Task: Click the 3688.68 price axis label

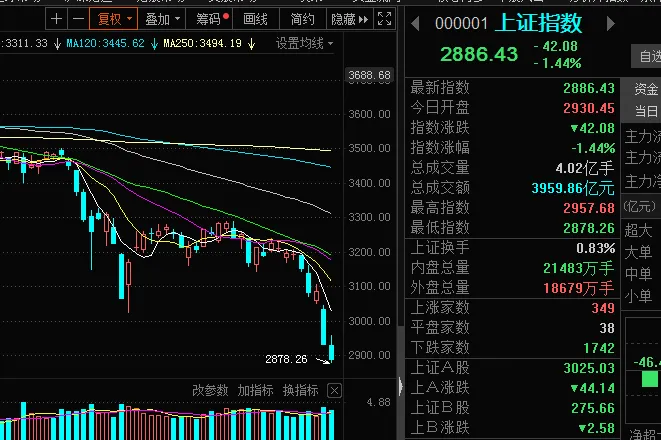Action: click(x=369, y=75)
